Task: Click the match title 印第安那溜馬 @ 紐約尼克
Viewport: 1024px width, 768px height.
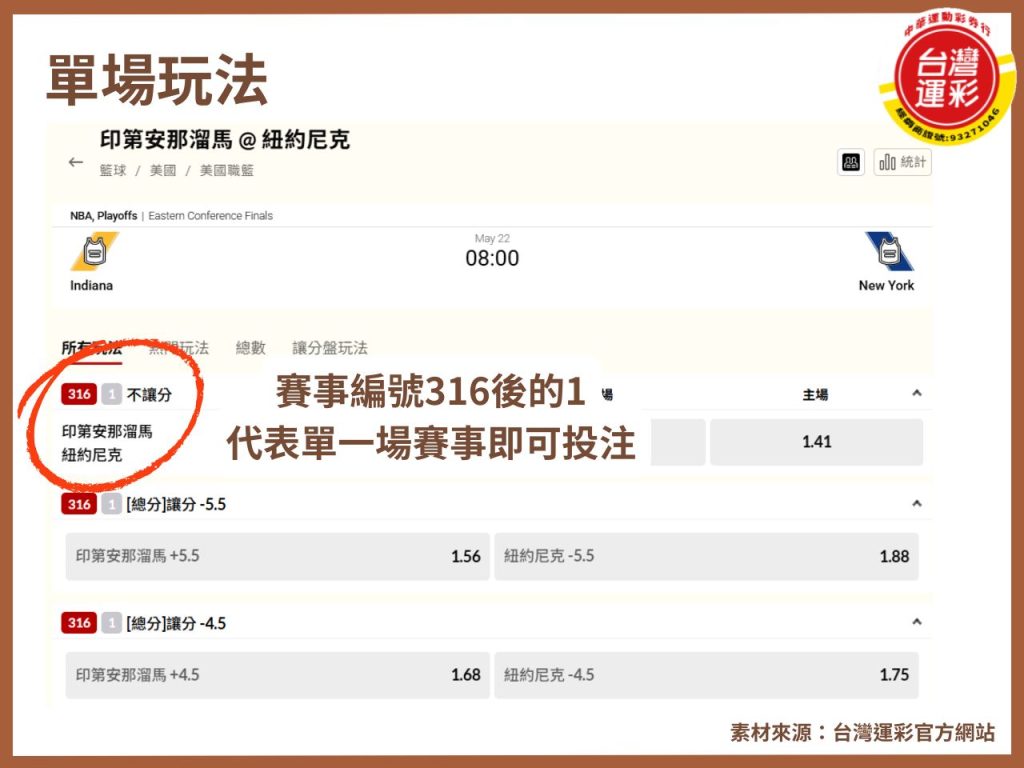Action: point(225,140)
